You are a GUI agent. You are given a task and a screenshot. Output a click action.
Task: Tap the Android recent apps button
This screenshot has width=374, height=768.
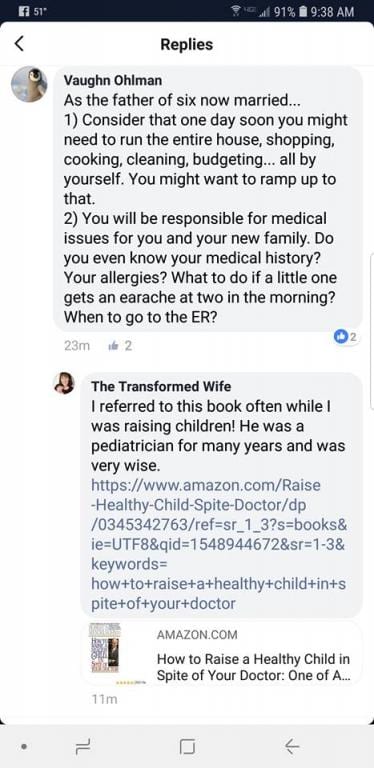coord(82,746)
